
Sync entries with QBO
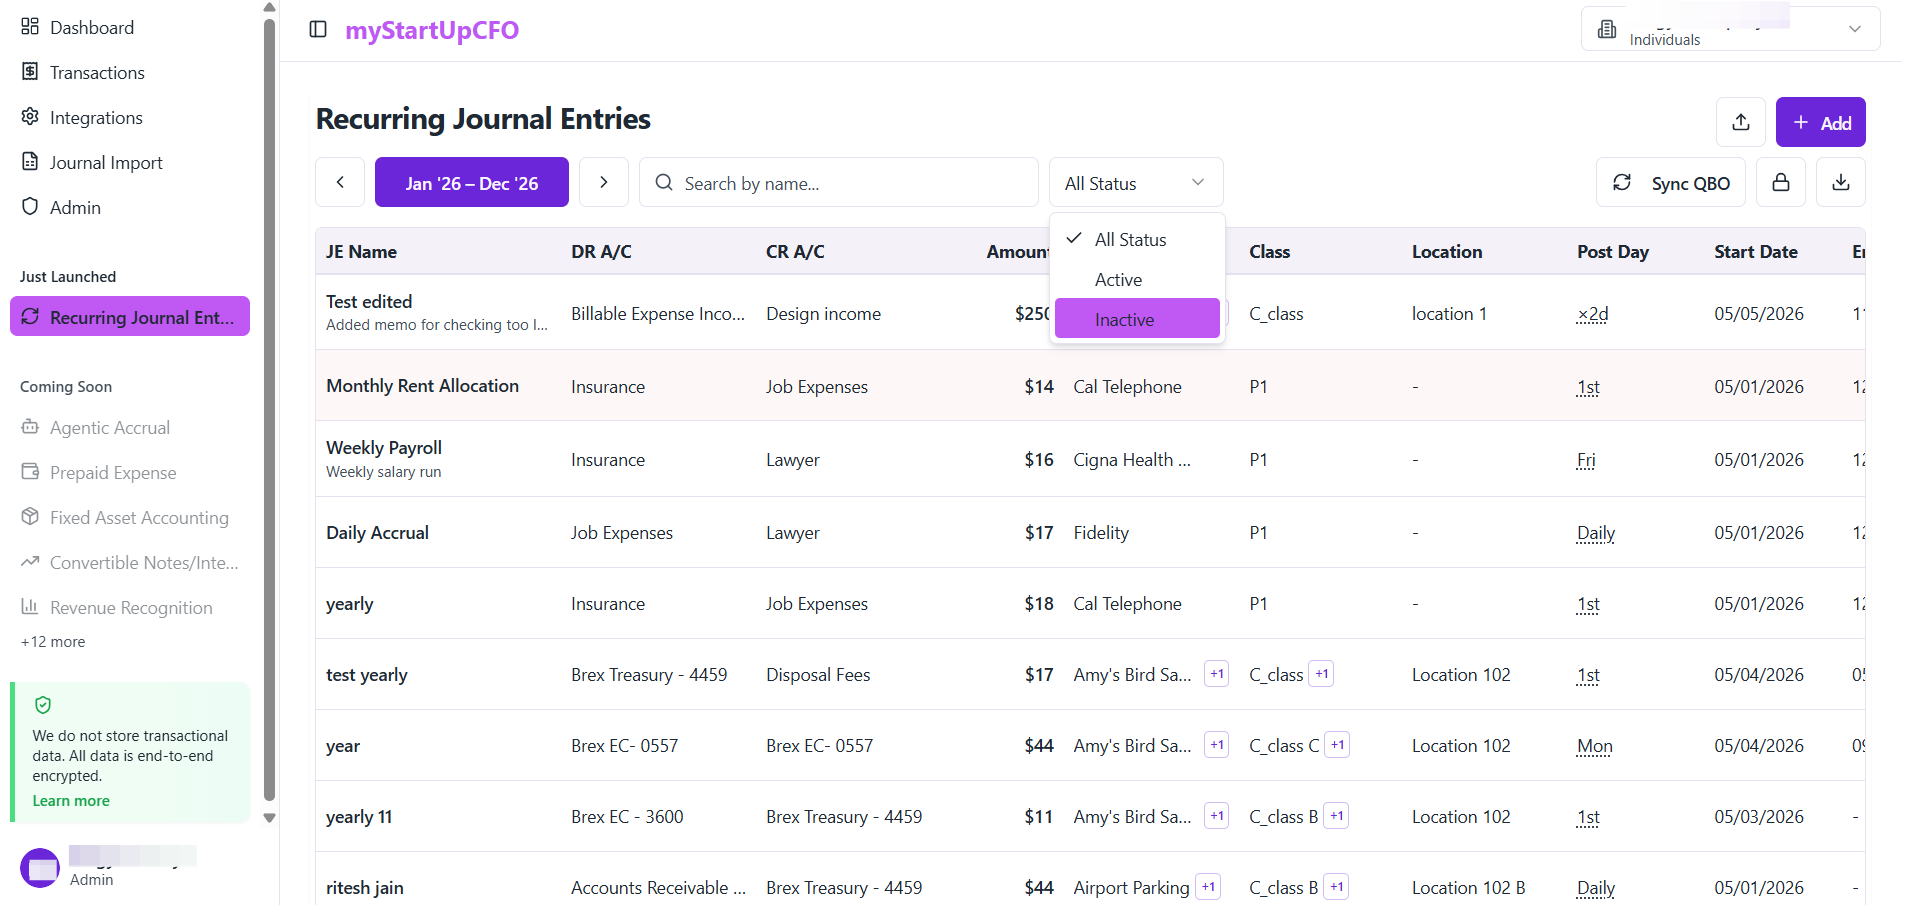click(x=1671, y=182)
